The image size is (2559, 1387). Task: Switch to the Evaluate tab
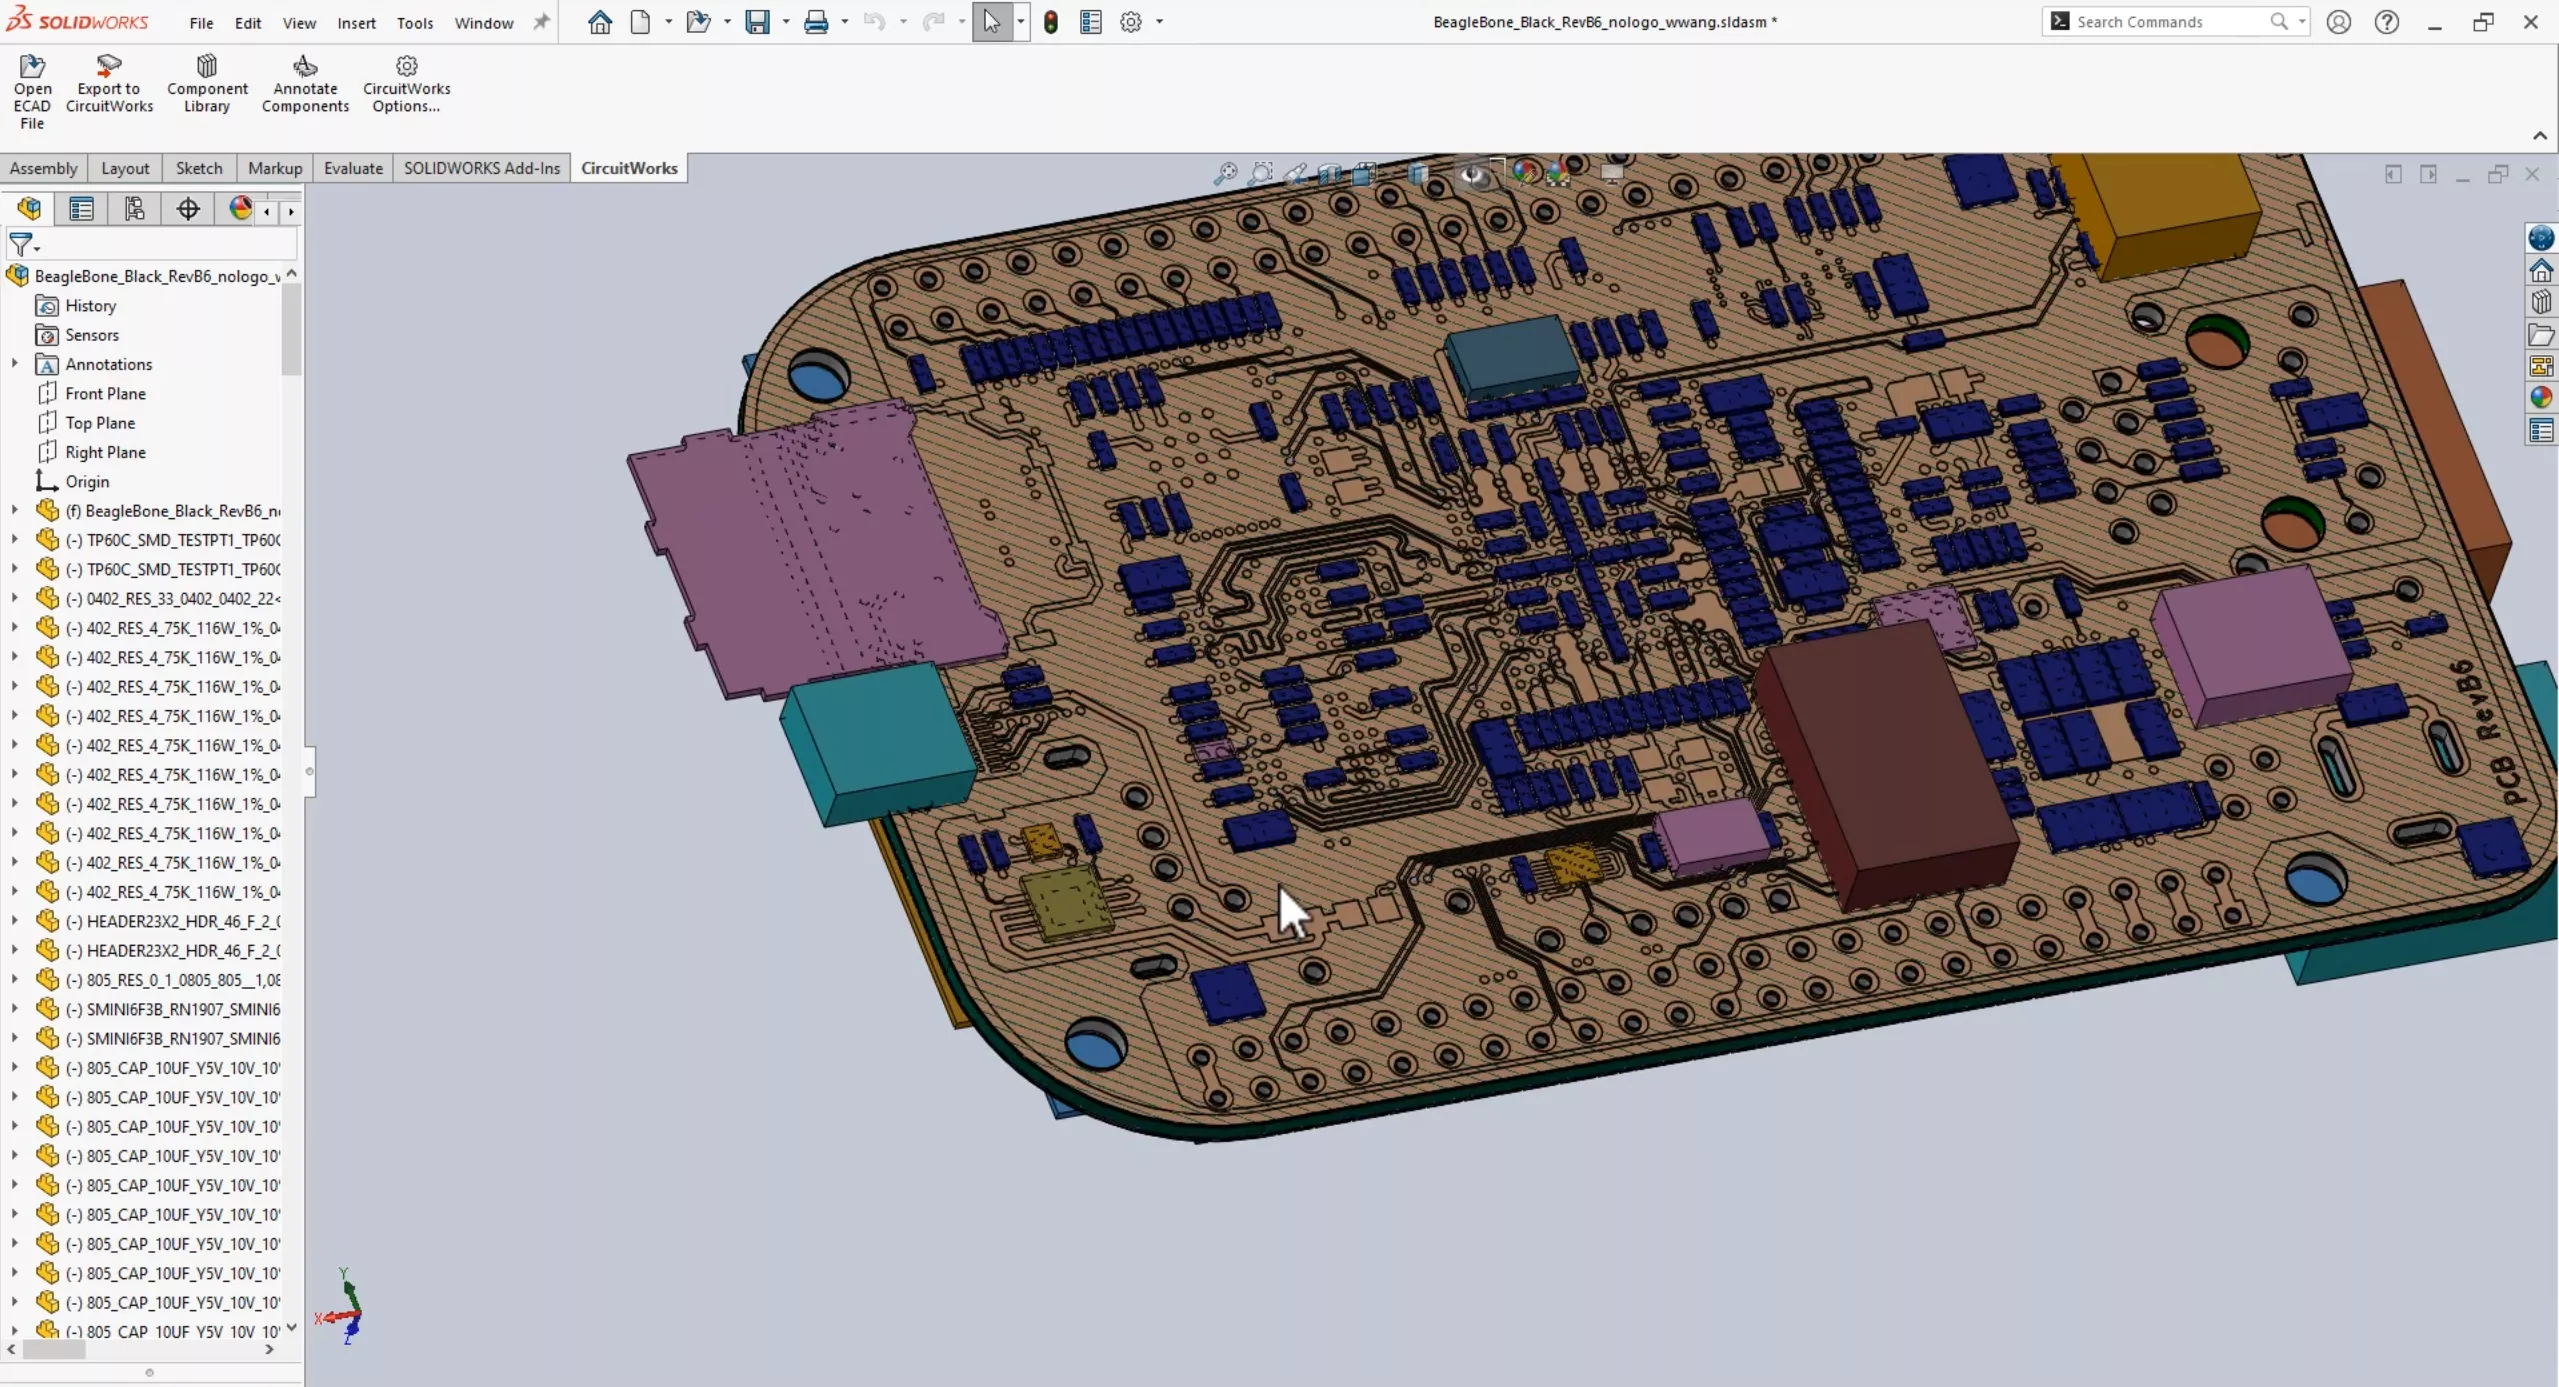(x=352, y=167)
